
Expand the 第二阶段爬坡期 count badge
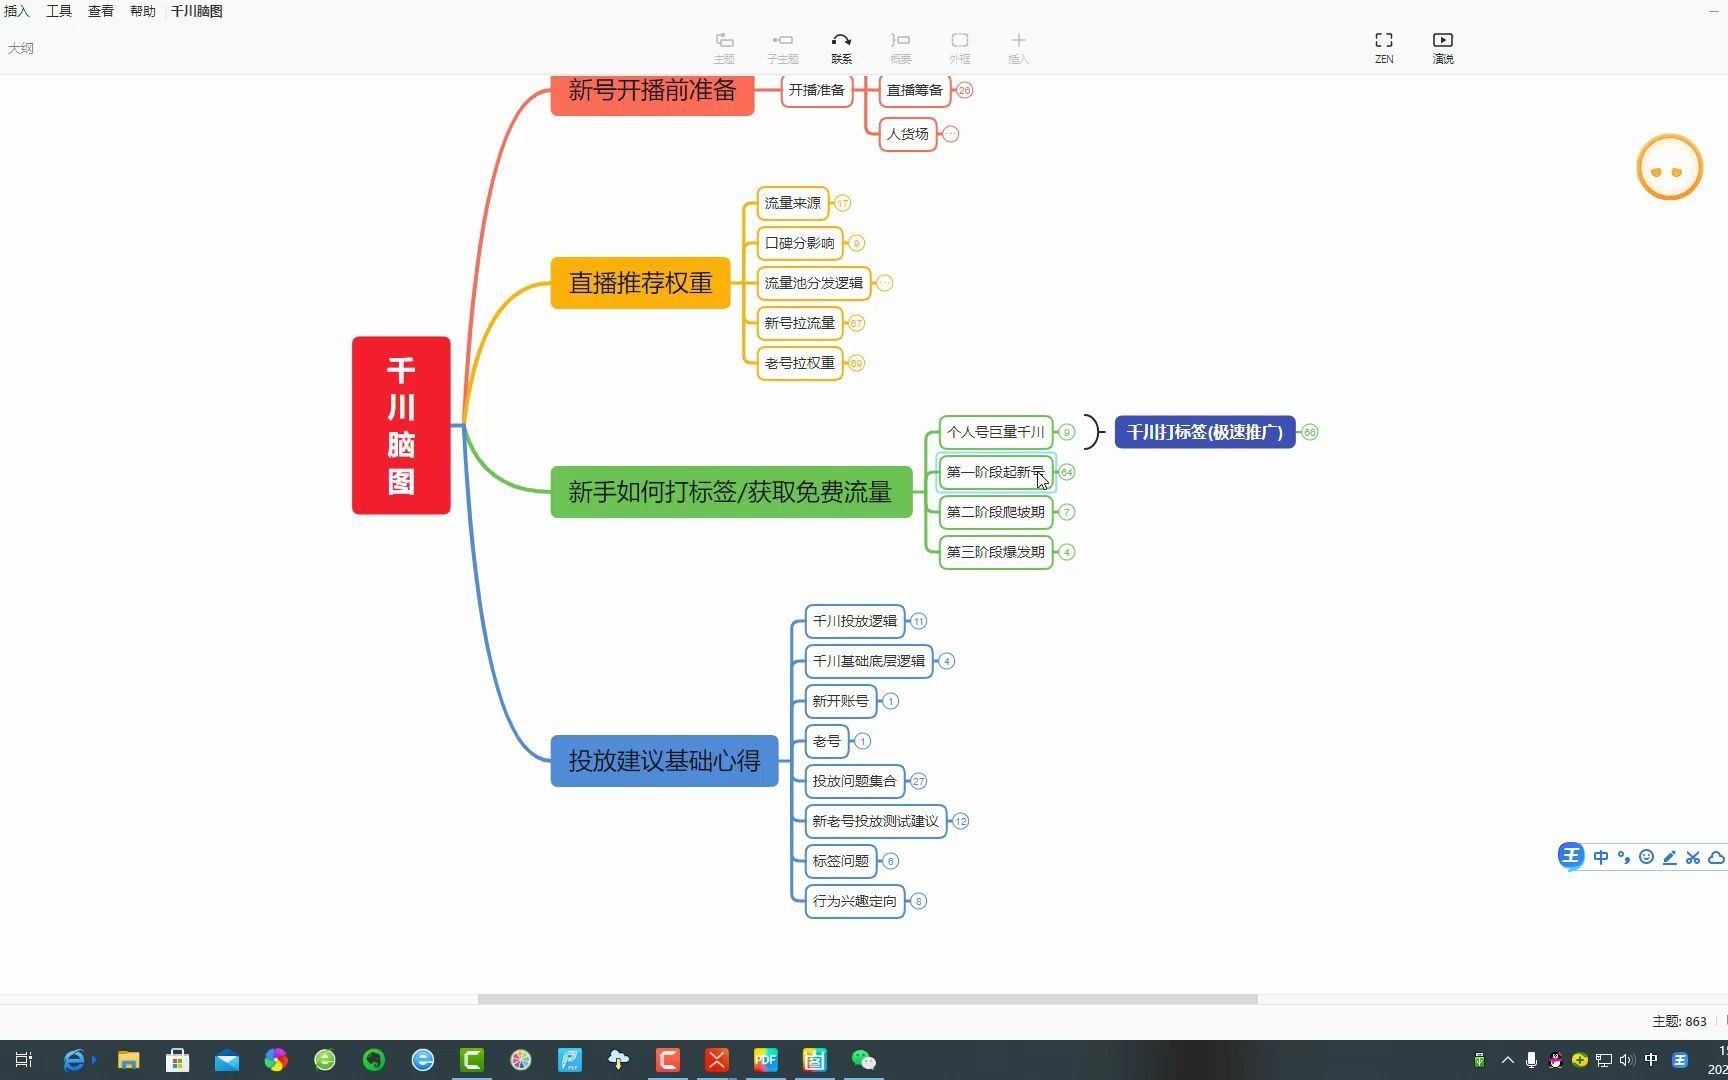click(1067, 512)
